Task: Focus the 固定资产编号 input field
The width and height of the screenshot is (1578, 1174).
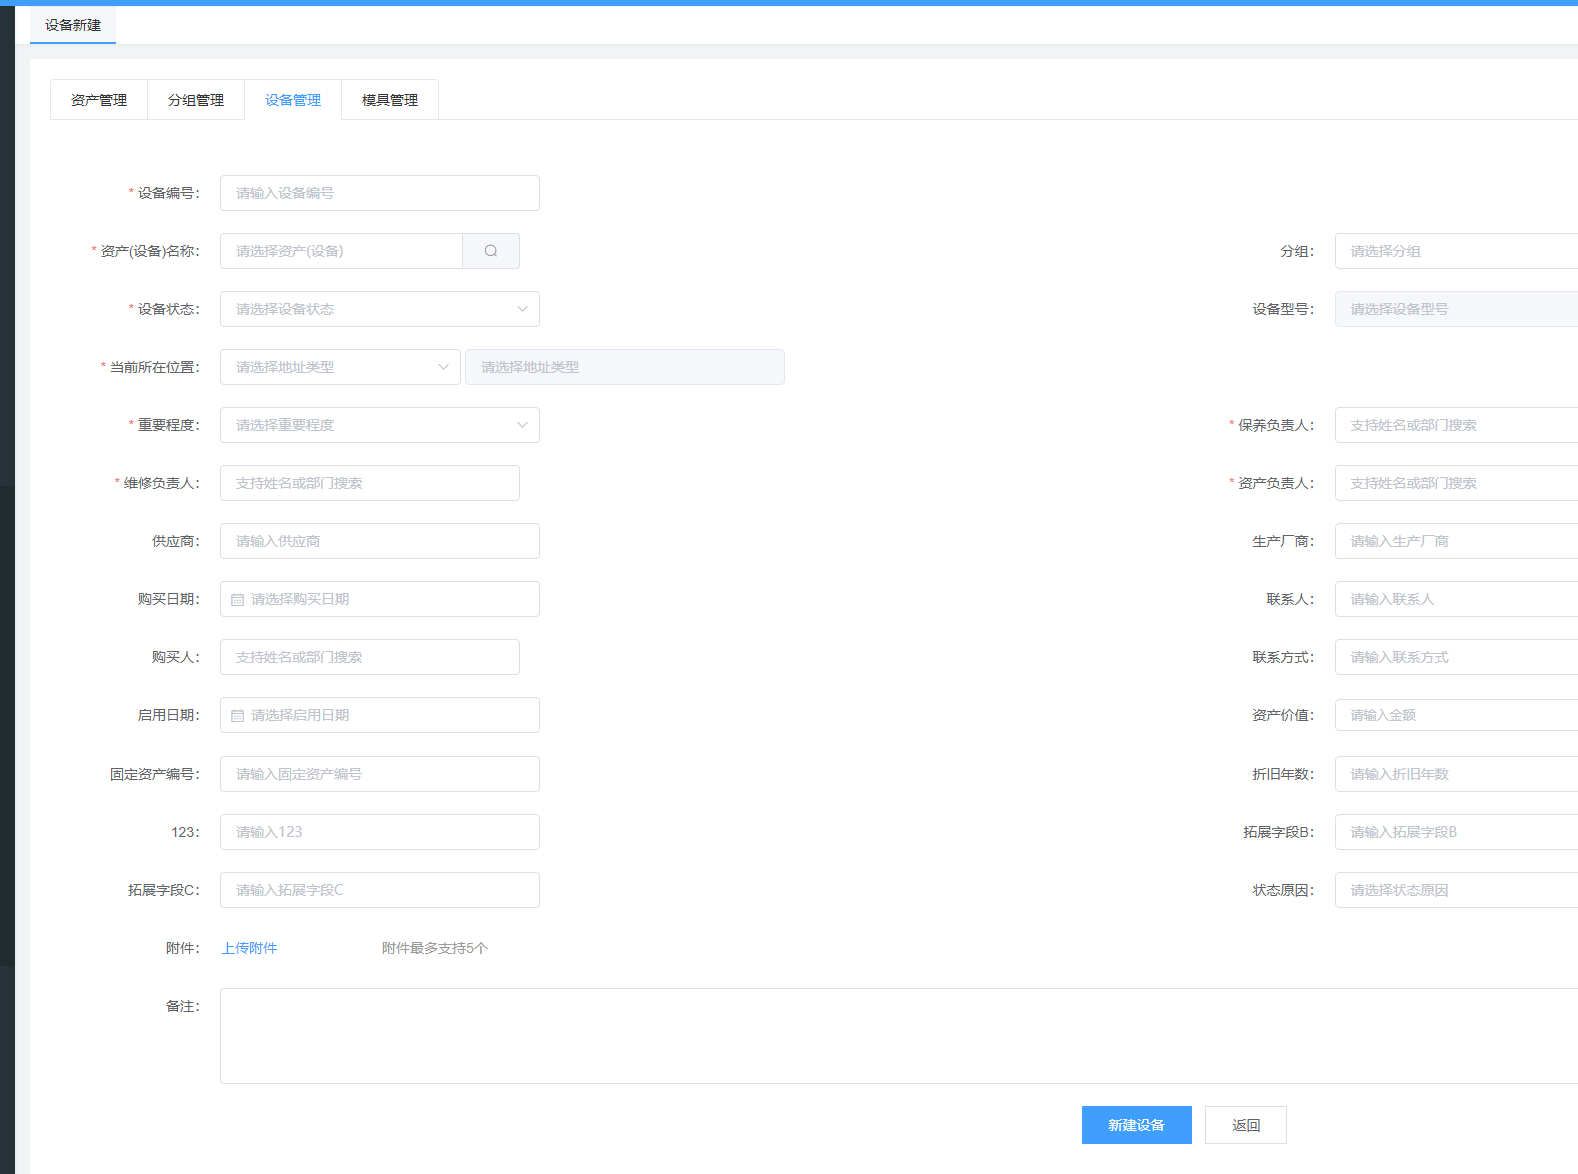Action: coord(380,774)
